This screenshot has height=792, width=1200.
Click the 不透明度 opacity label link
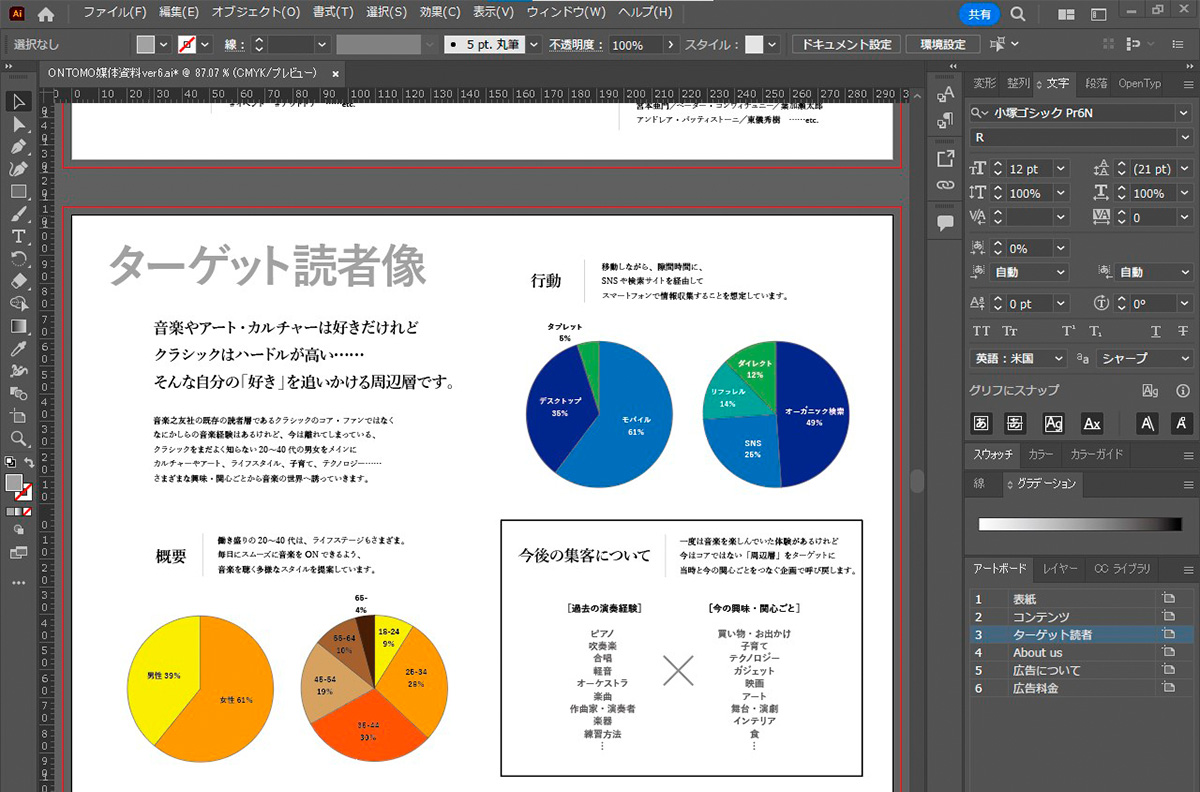pos(576,45)
